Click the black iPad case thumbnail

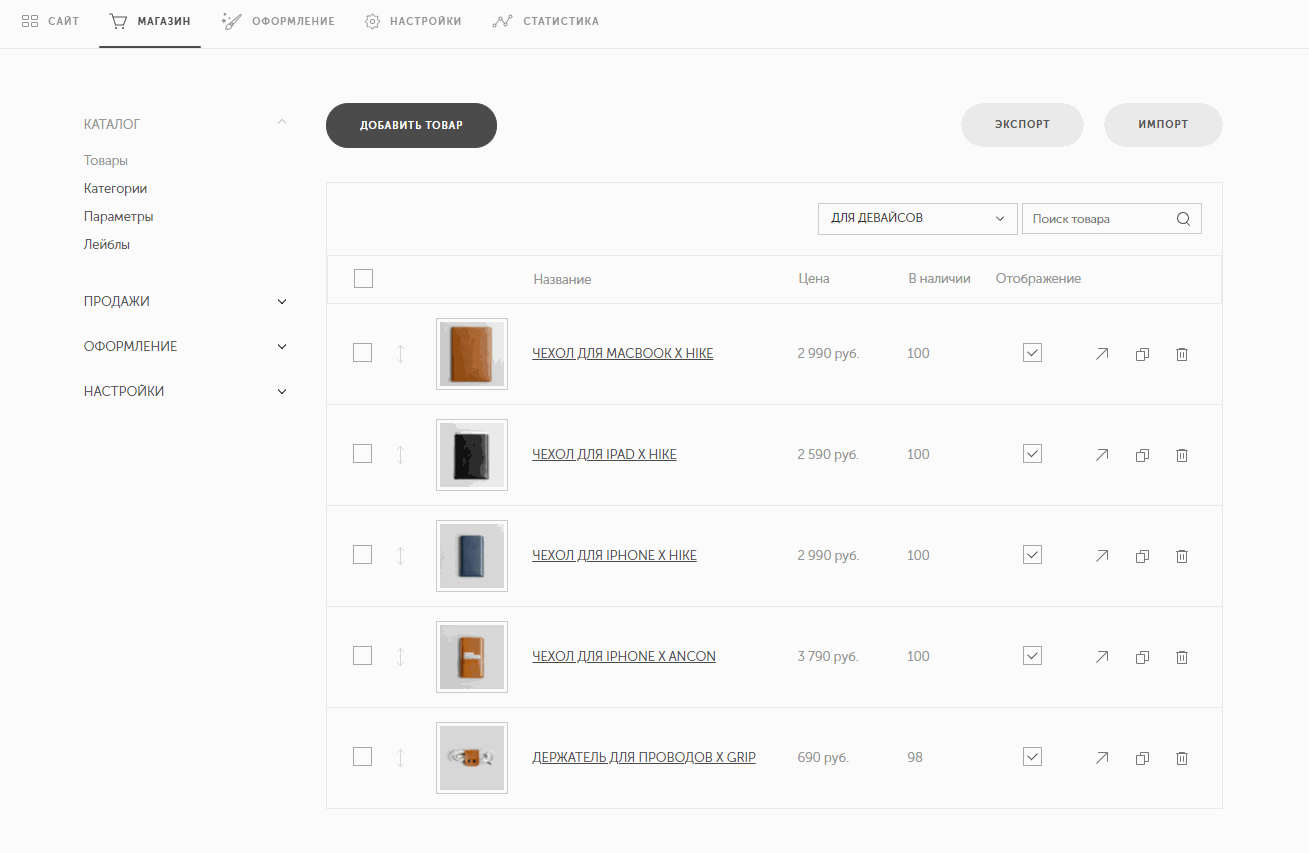pyautogui.click(x=472, y=455)
